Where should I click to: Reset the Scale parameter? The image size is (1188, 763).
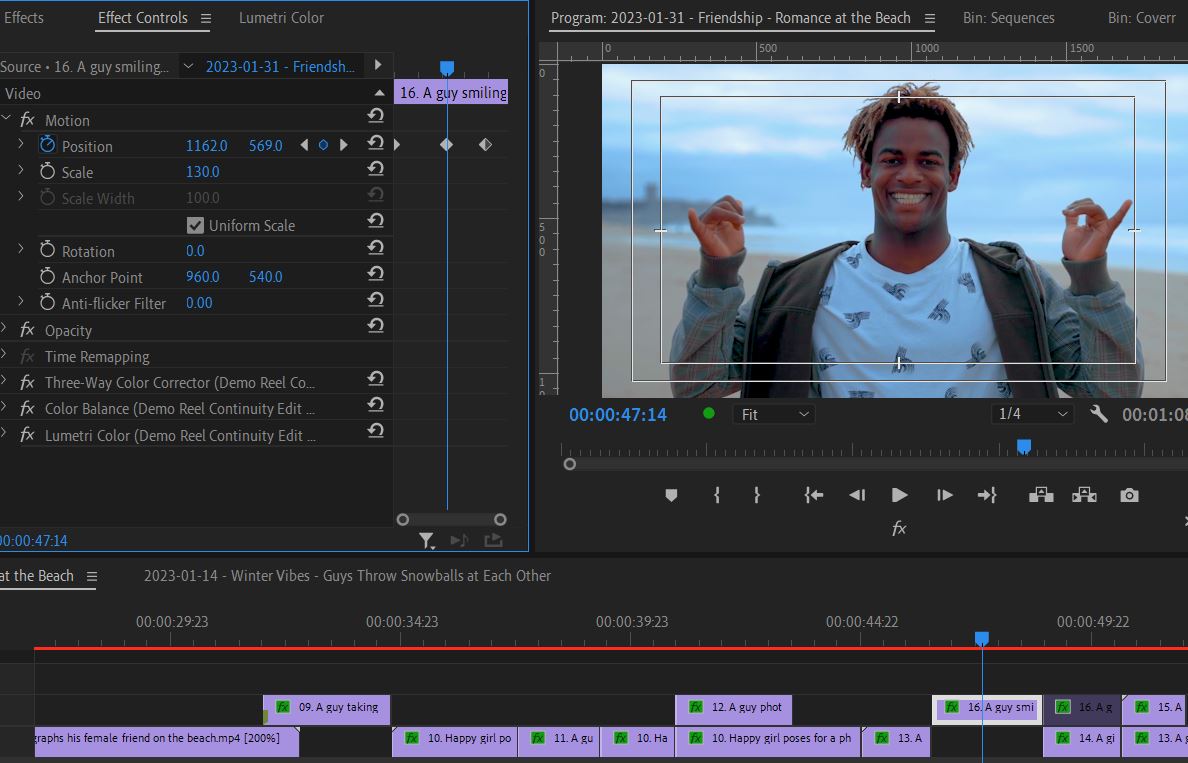tap(376, 168)
